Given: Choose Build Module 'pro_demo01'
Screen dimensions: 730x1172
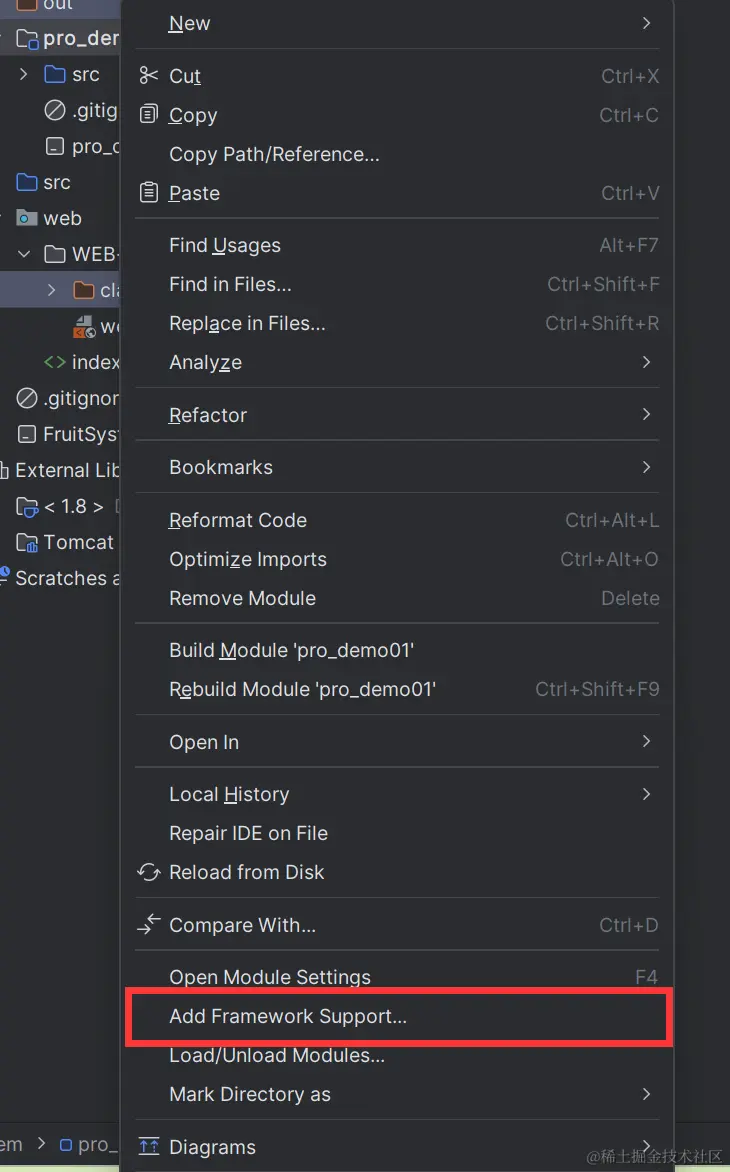Looking at the screenshot, I should point(291,650).
